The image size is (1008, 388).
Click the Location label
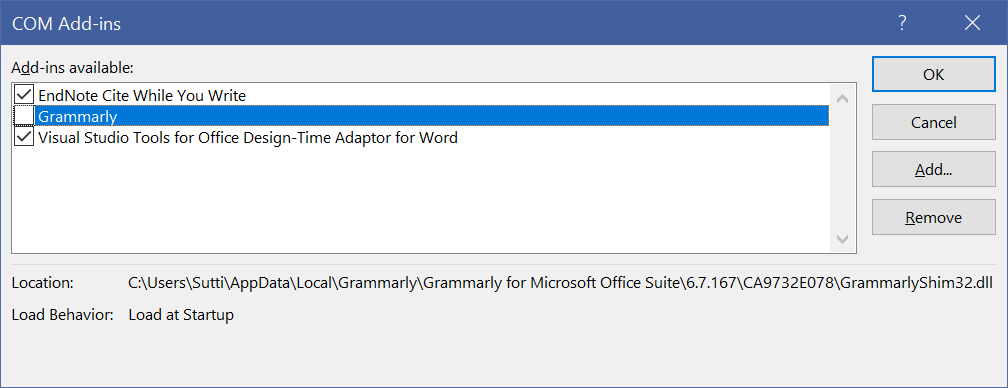pyautogui.click(x=42, y=283)
